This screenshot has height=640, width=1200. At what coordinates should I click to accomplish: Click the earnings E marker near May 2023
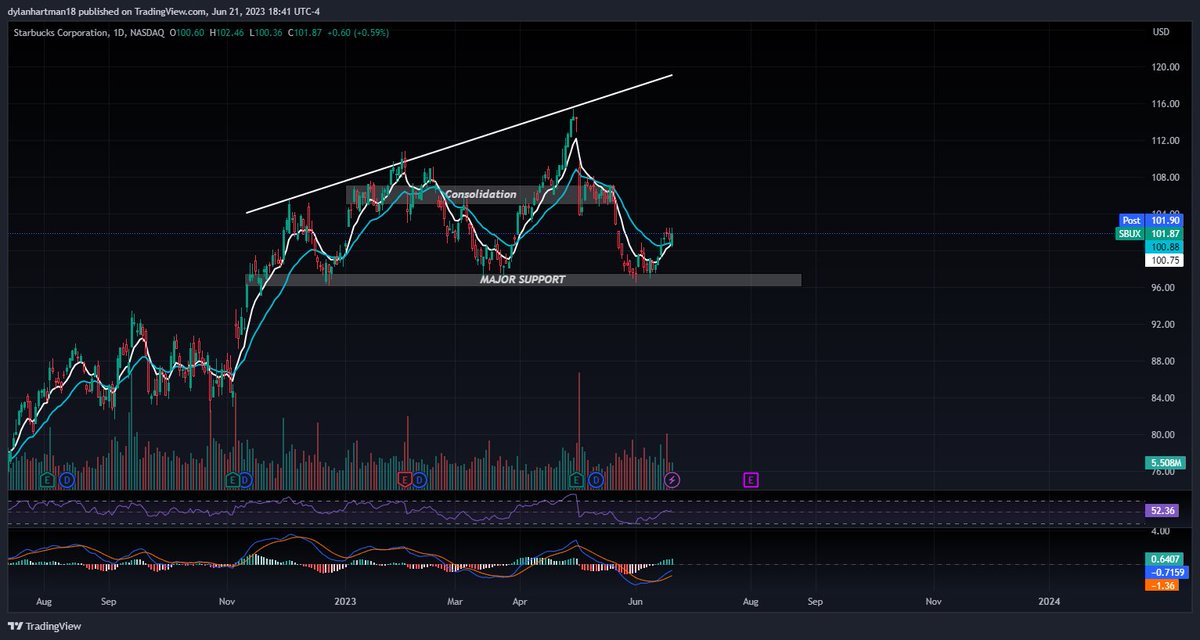577,480
